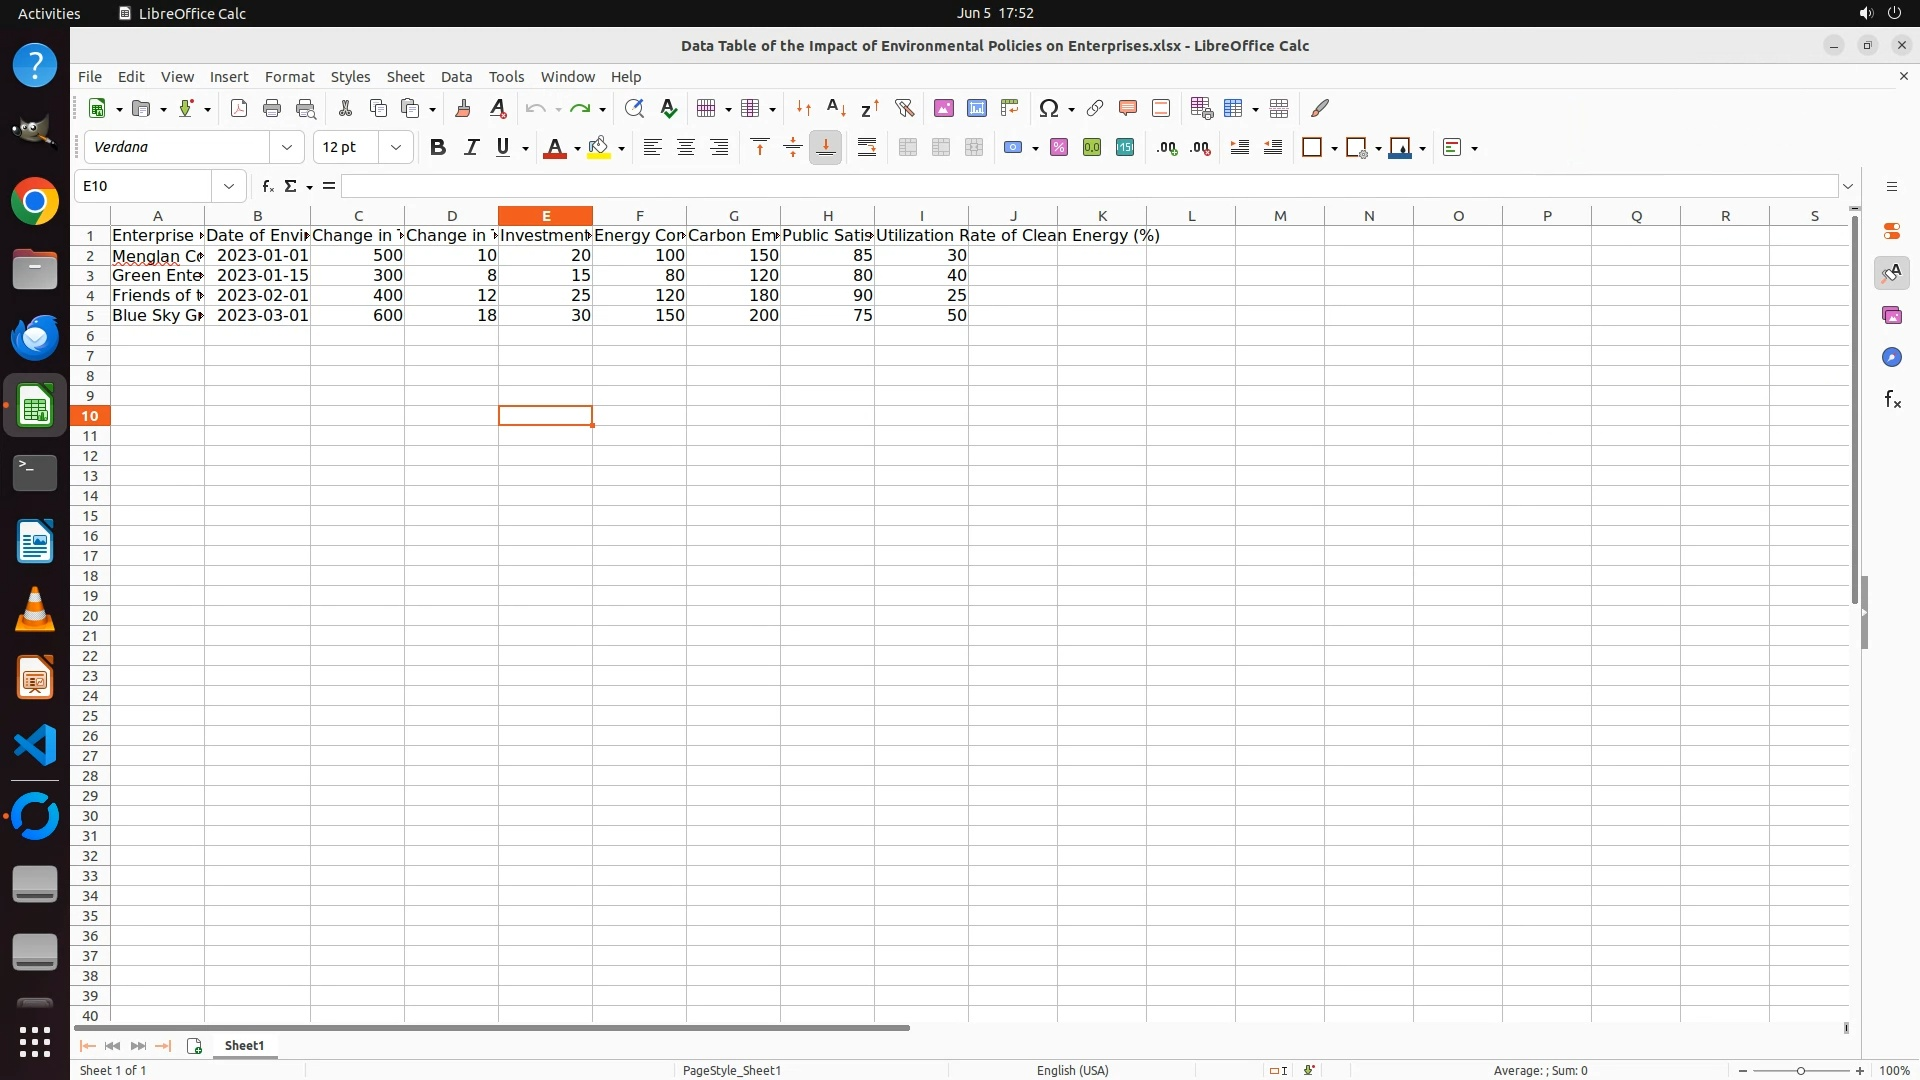The image size is (1920, 1080).
Task: Expand the Name Box dropdown arrow
Action: coord(229,186)
